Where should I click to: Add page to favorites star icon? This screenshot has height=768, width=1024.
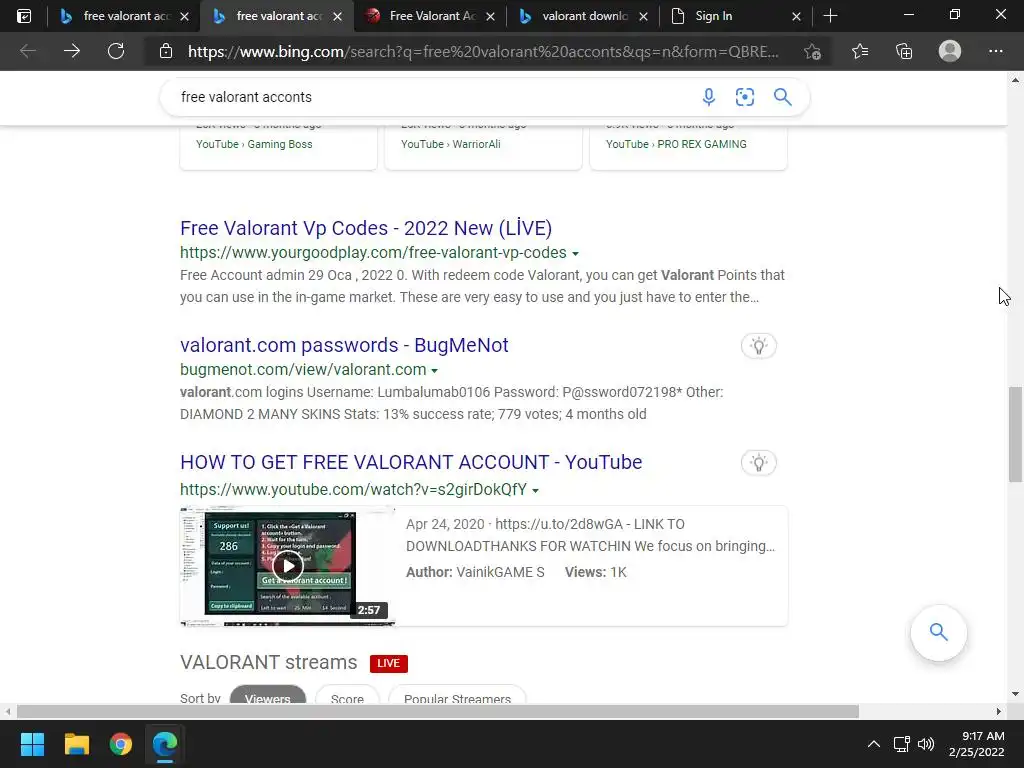[812, 51]
